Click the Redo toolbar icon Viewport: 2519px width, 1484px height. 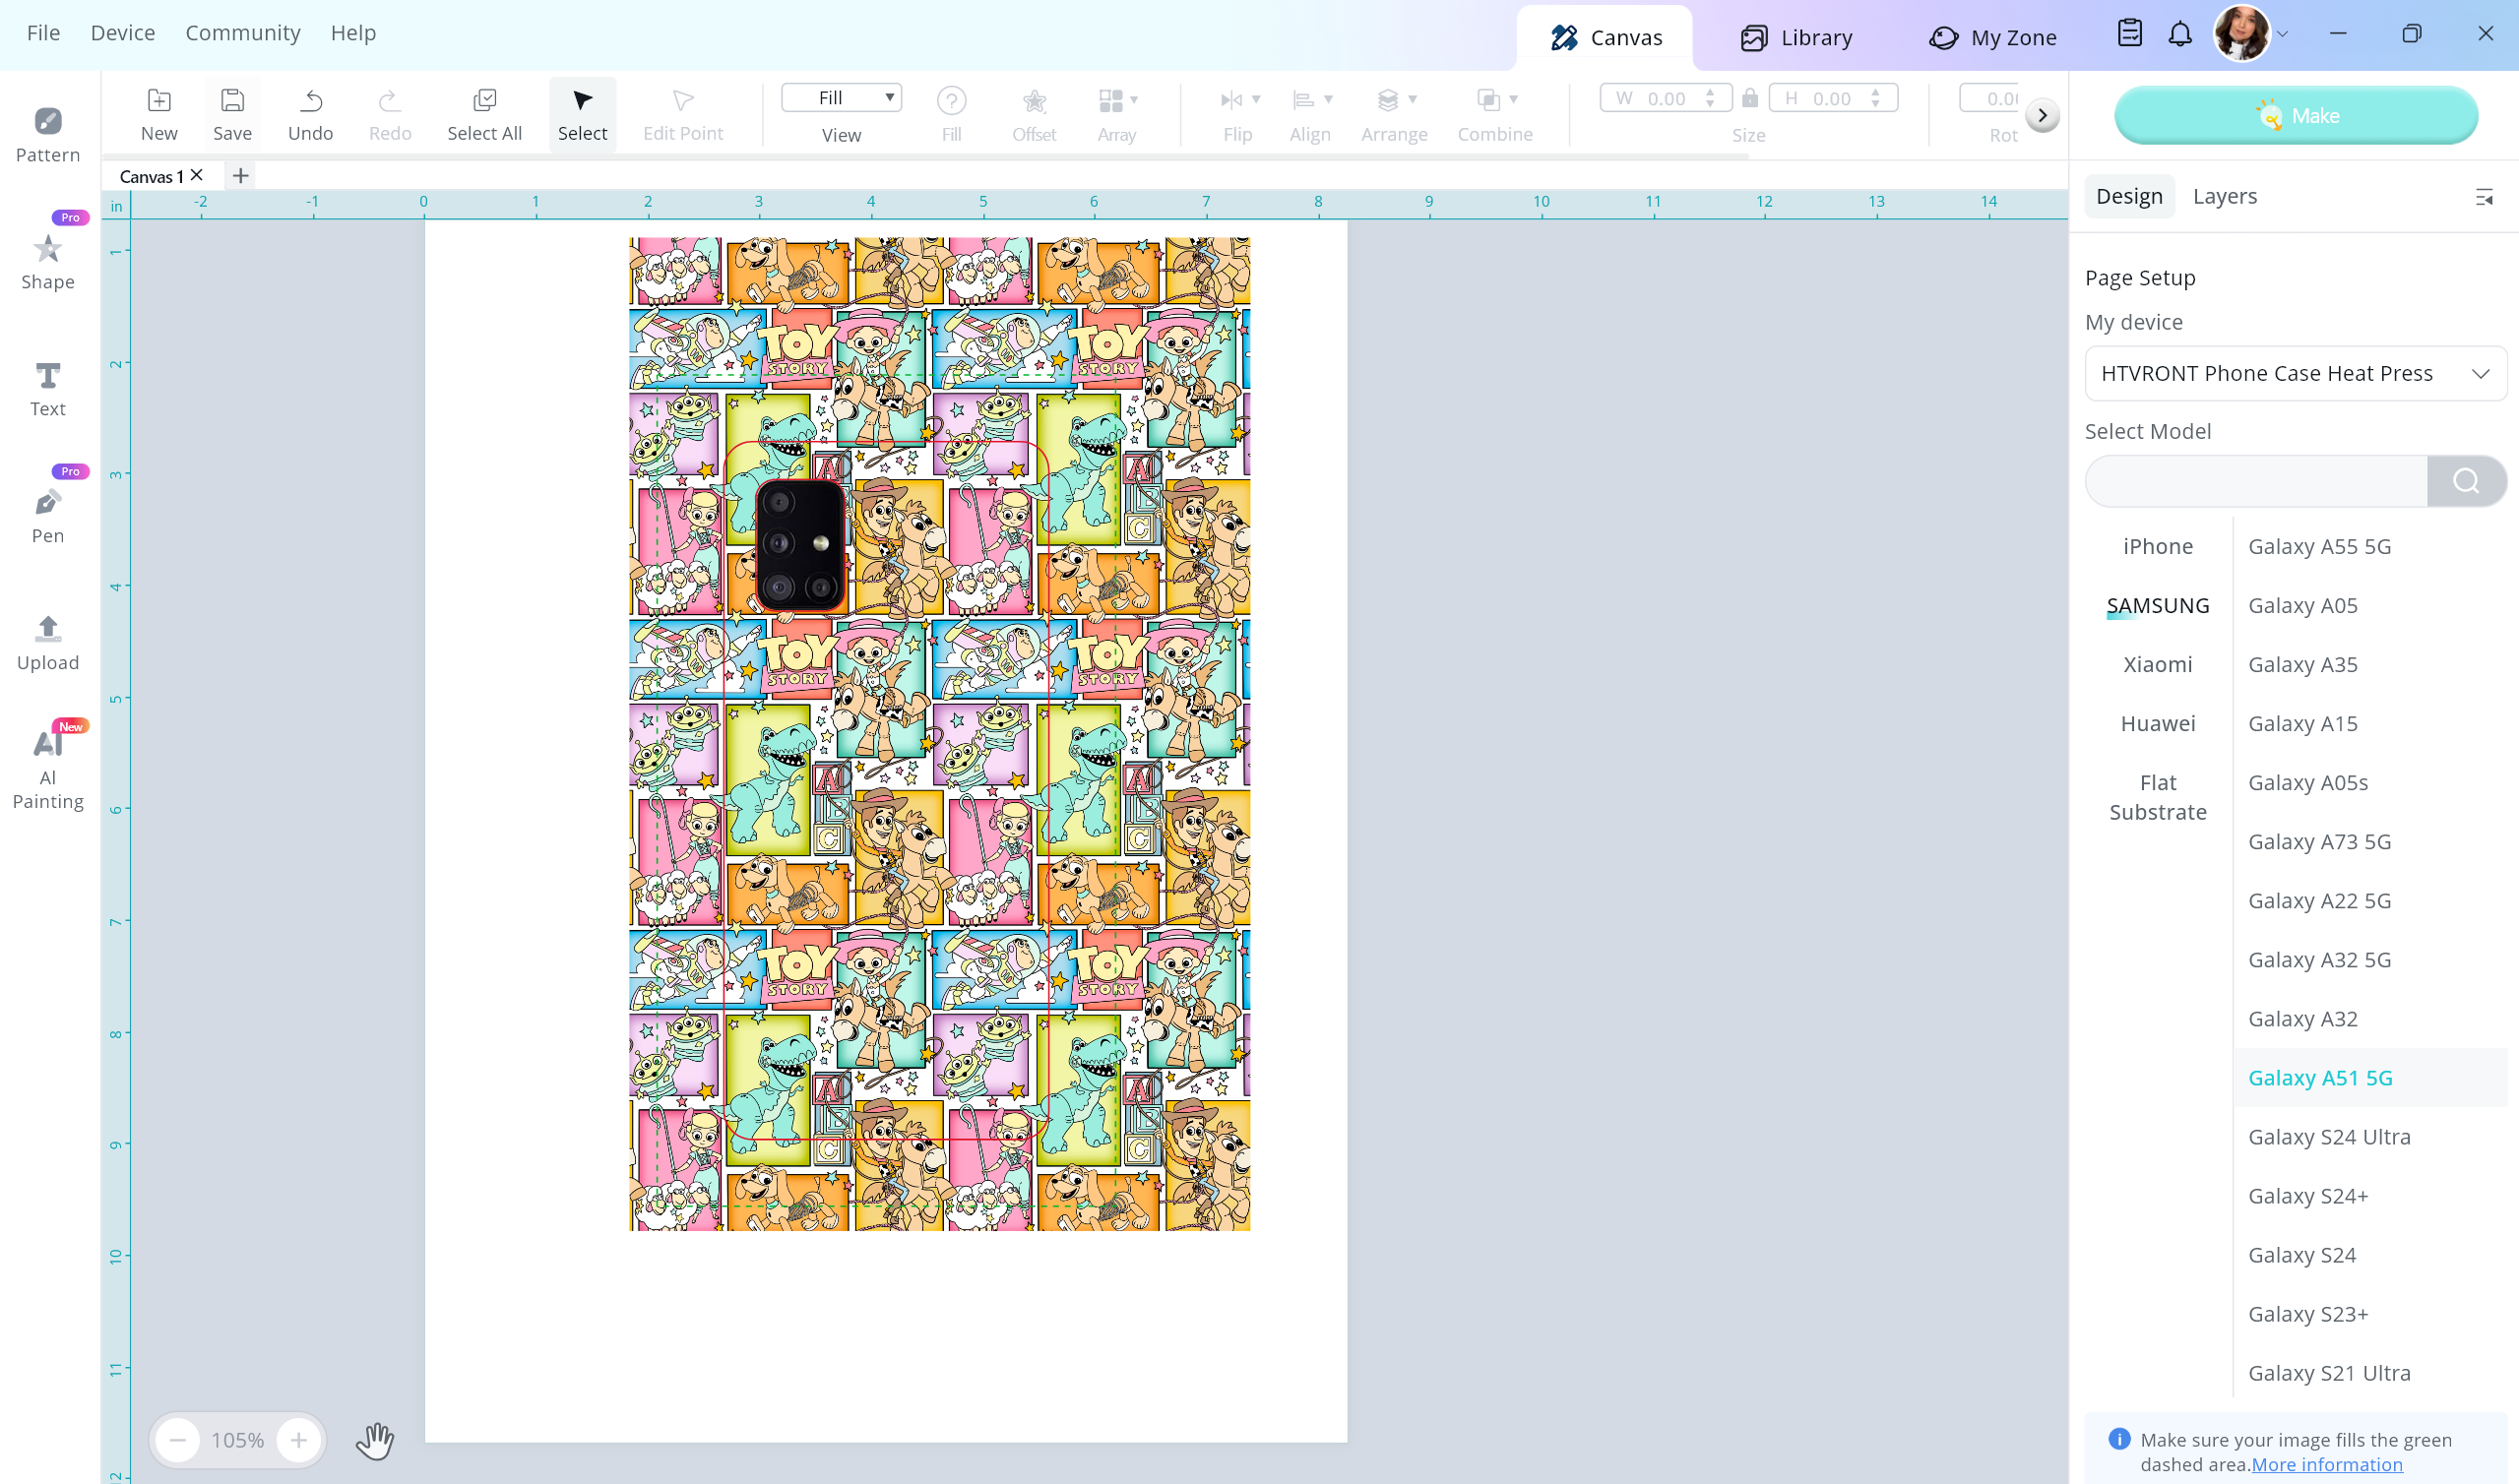tap(389, 114)
